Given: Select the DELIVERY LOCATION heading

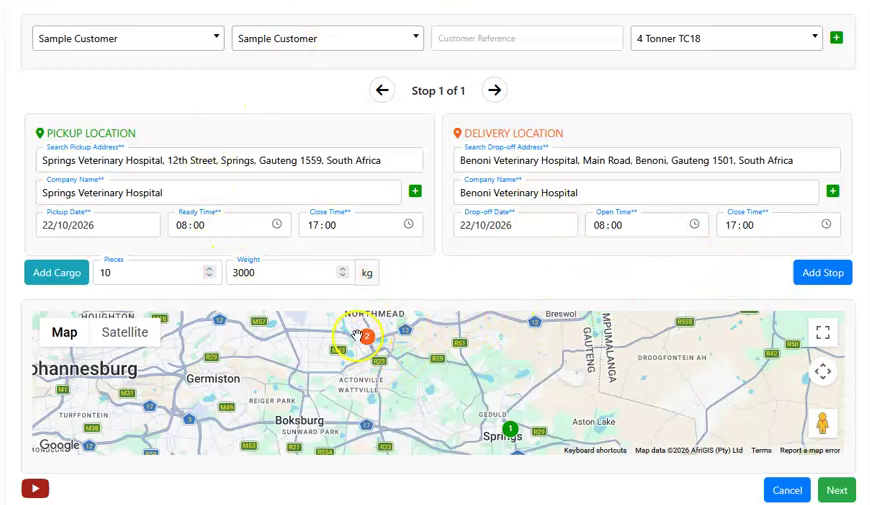Looking at the screenshot, I should [x=514, y=133].
